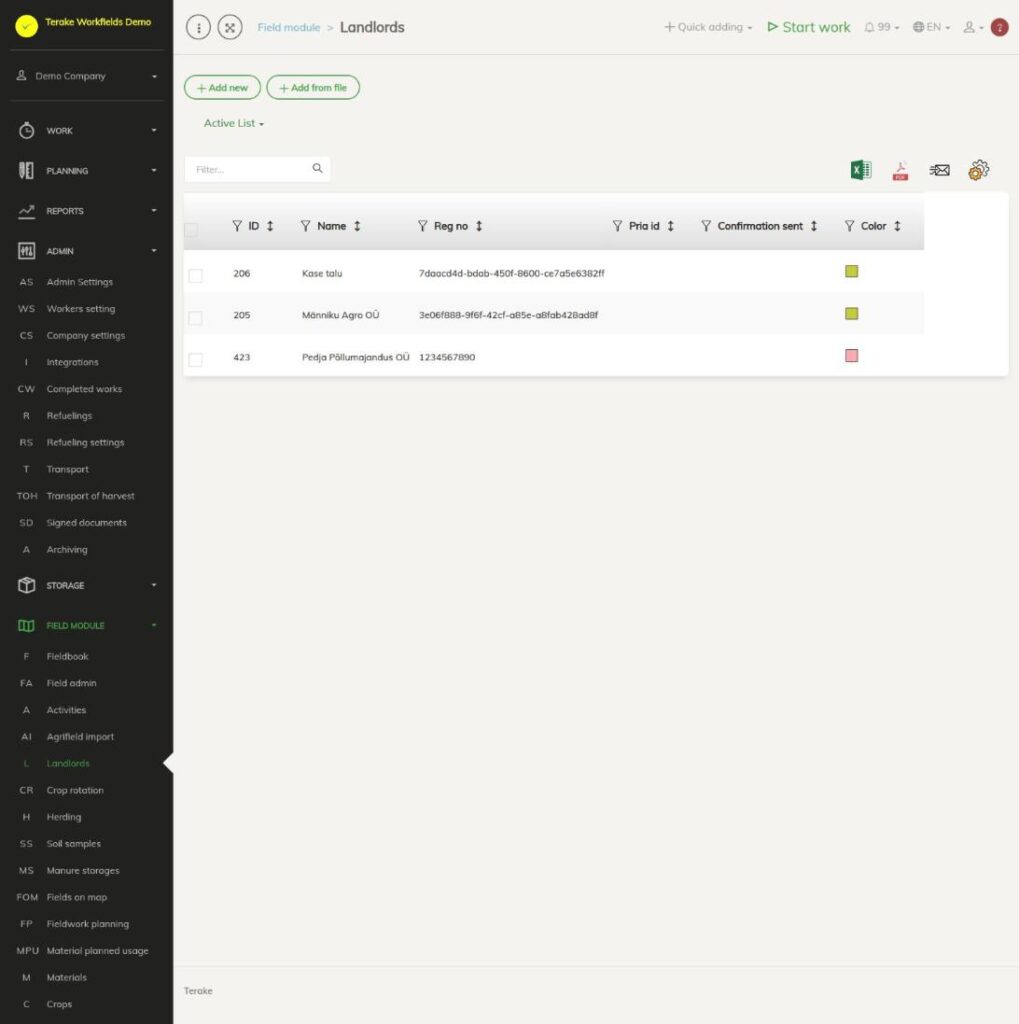
Task: Tick the checkbox for Kase talu
Action: coord(195,276)
